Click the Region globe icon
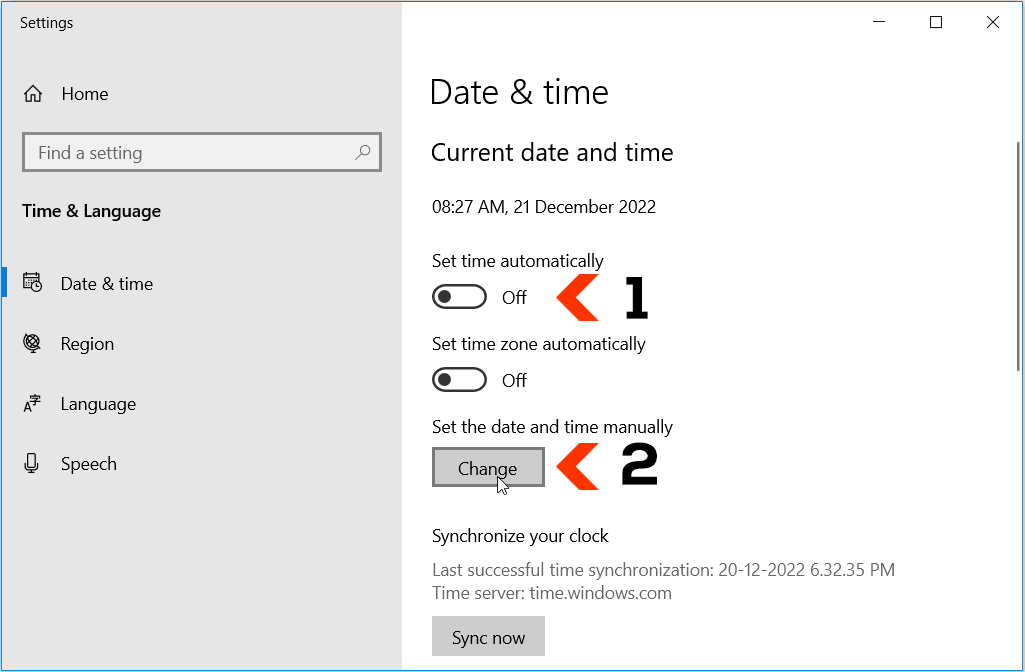Screen dimensions: 1025x672 tap(33, 343)
